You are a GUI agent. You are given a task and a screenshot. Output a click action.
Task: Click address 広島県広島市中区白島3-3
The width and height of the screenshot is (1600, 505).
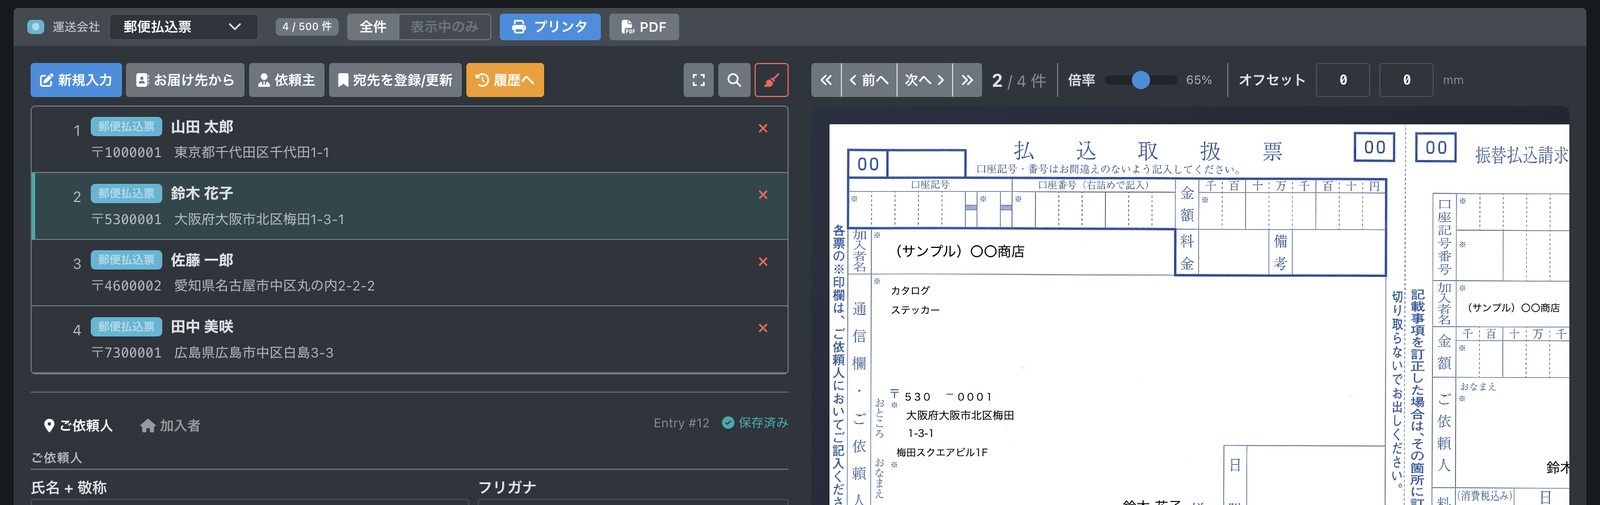254,353
